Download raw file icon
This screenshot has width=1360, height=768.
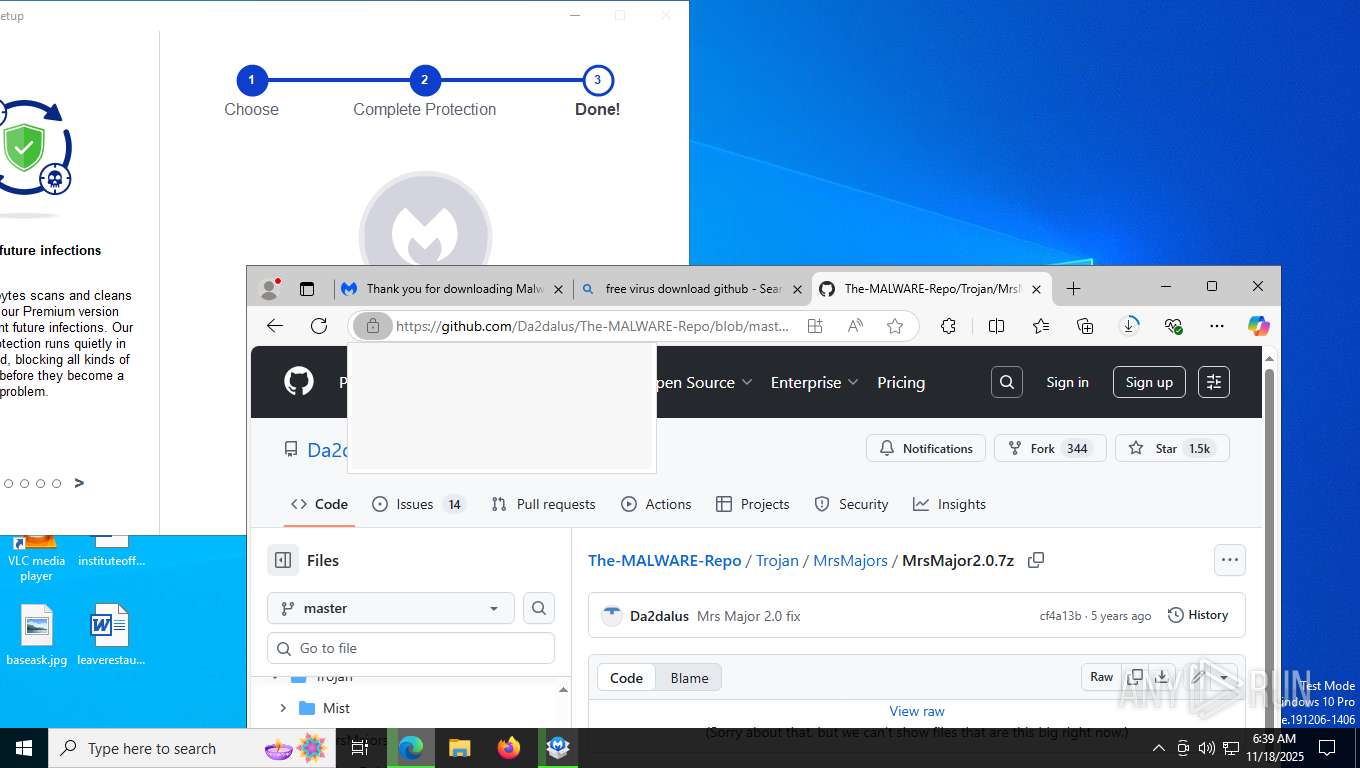[x=1162, y=677]
